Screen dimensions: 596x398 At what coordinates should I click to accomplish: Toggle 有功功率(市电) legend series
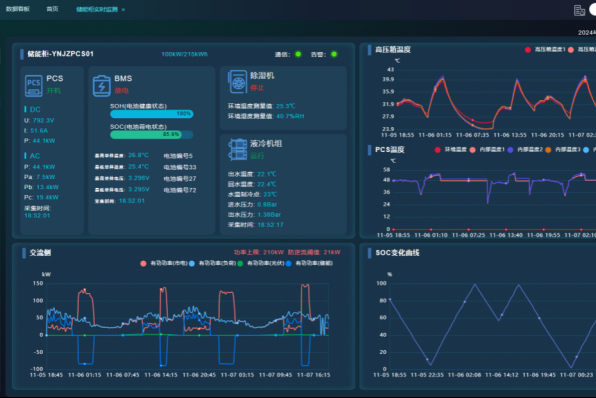click(x=164, y=263)
